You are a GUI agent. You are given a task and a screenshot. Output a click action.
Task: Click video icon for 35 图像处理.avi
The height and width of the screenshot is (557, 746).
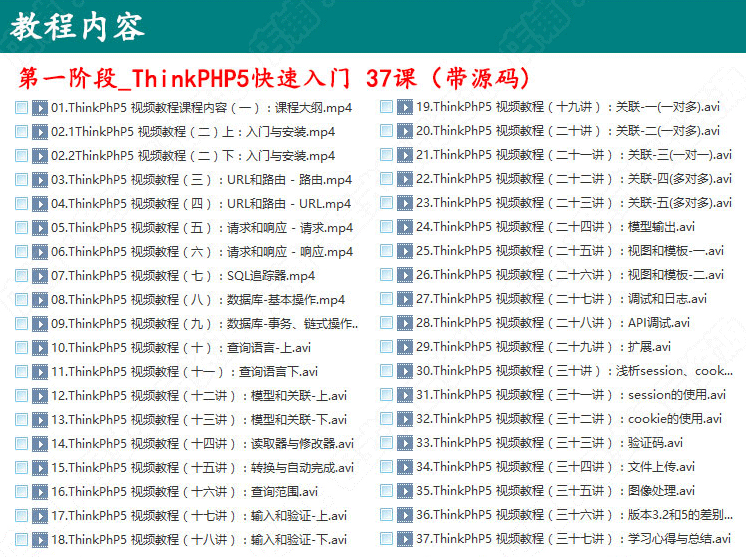[405, 491]
